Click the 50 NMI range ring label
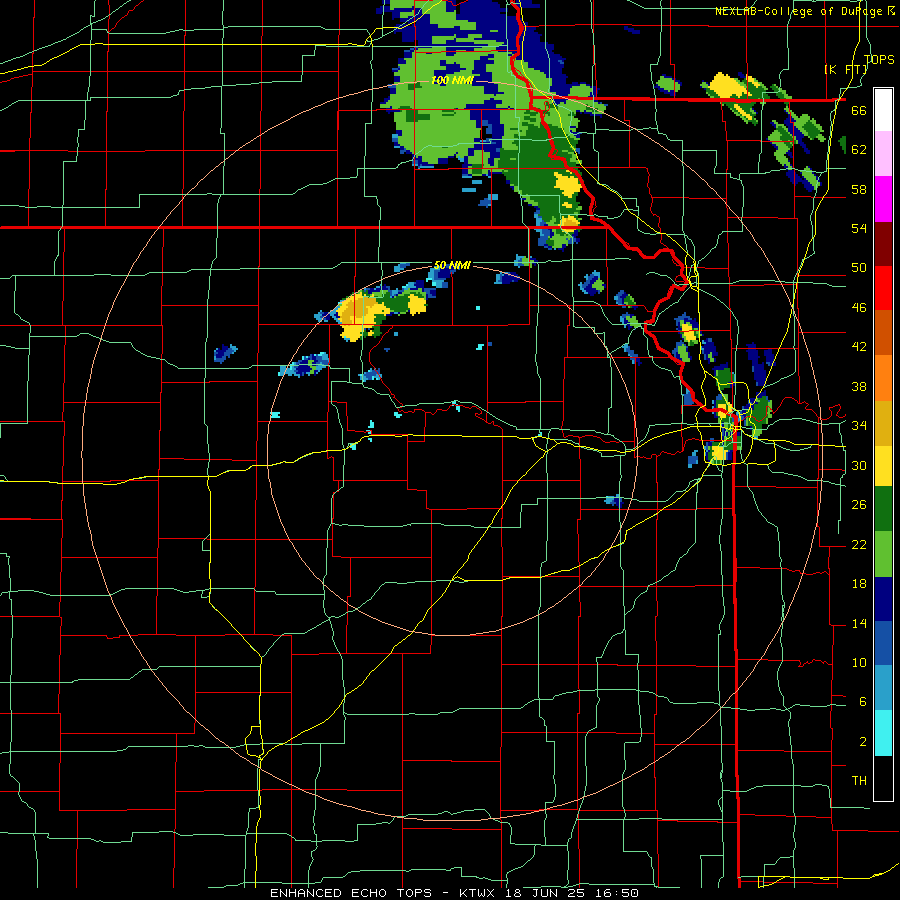 point(452,265)
